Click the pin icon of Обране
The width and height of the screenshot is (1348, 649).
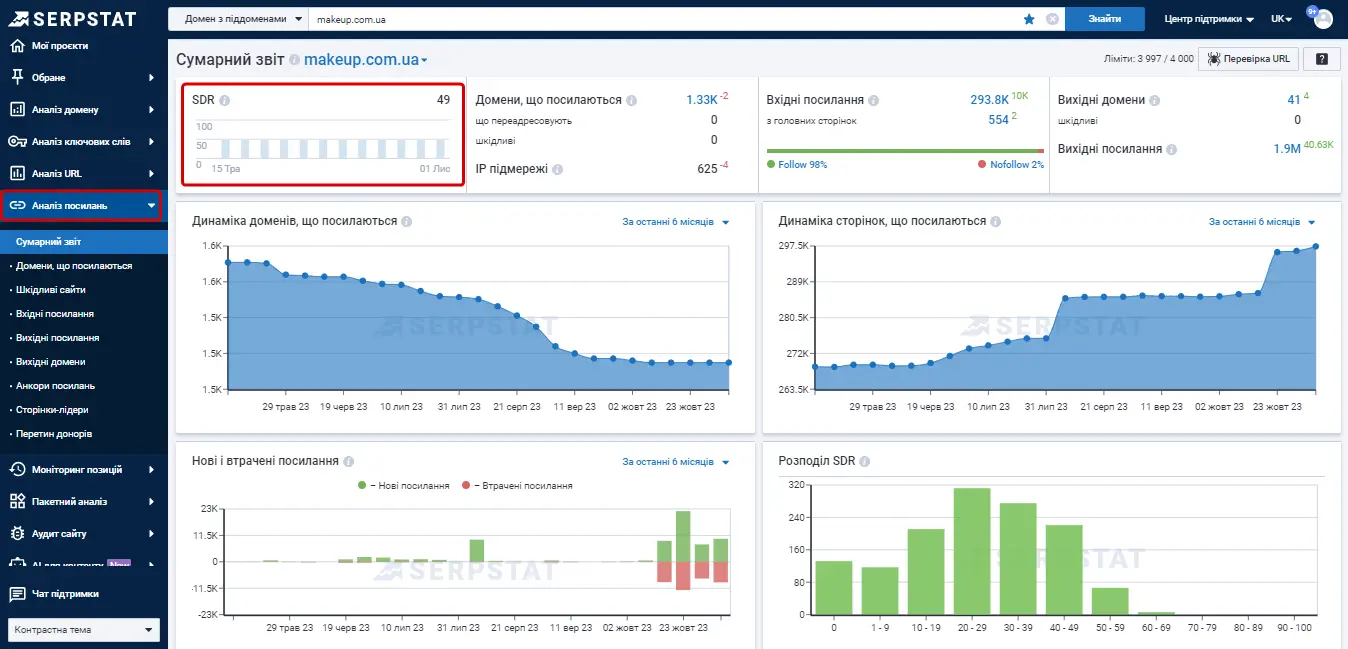pyautogui.click(x=17, y=78)
